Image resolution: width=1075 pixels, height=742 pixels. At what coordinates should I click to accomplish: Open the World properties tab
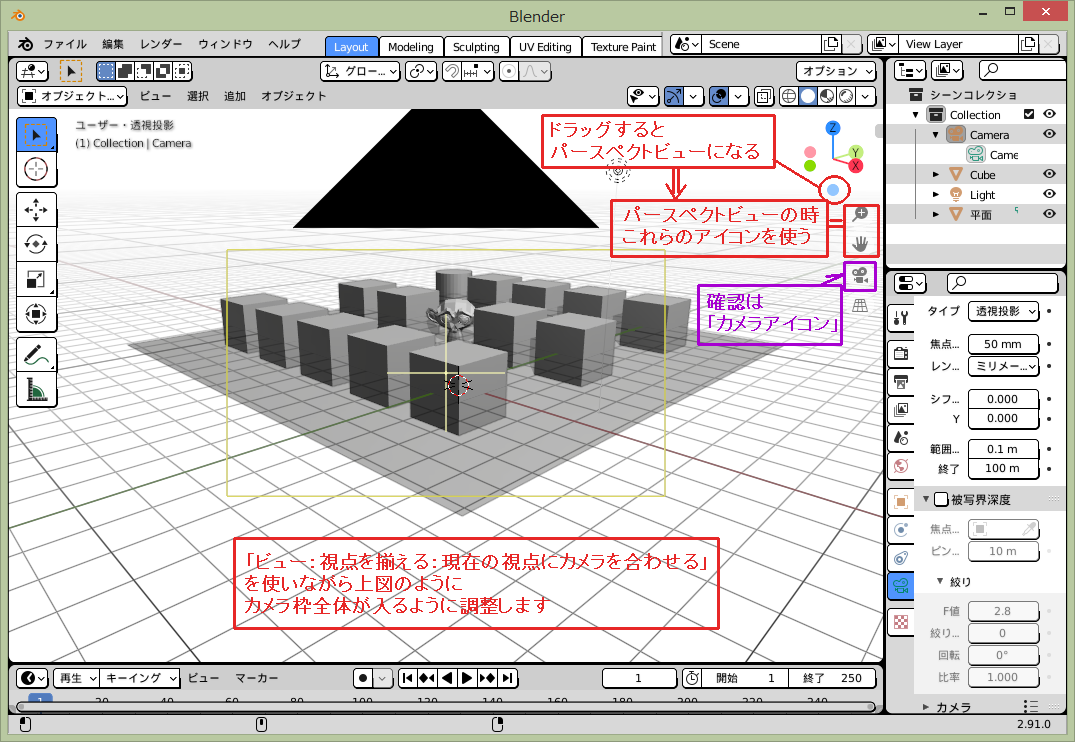click(901, 466)
